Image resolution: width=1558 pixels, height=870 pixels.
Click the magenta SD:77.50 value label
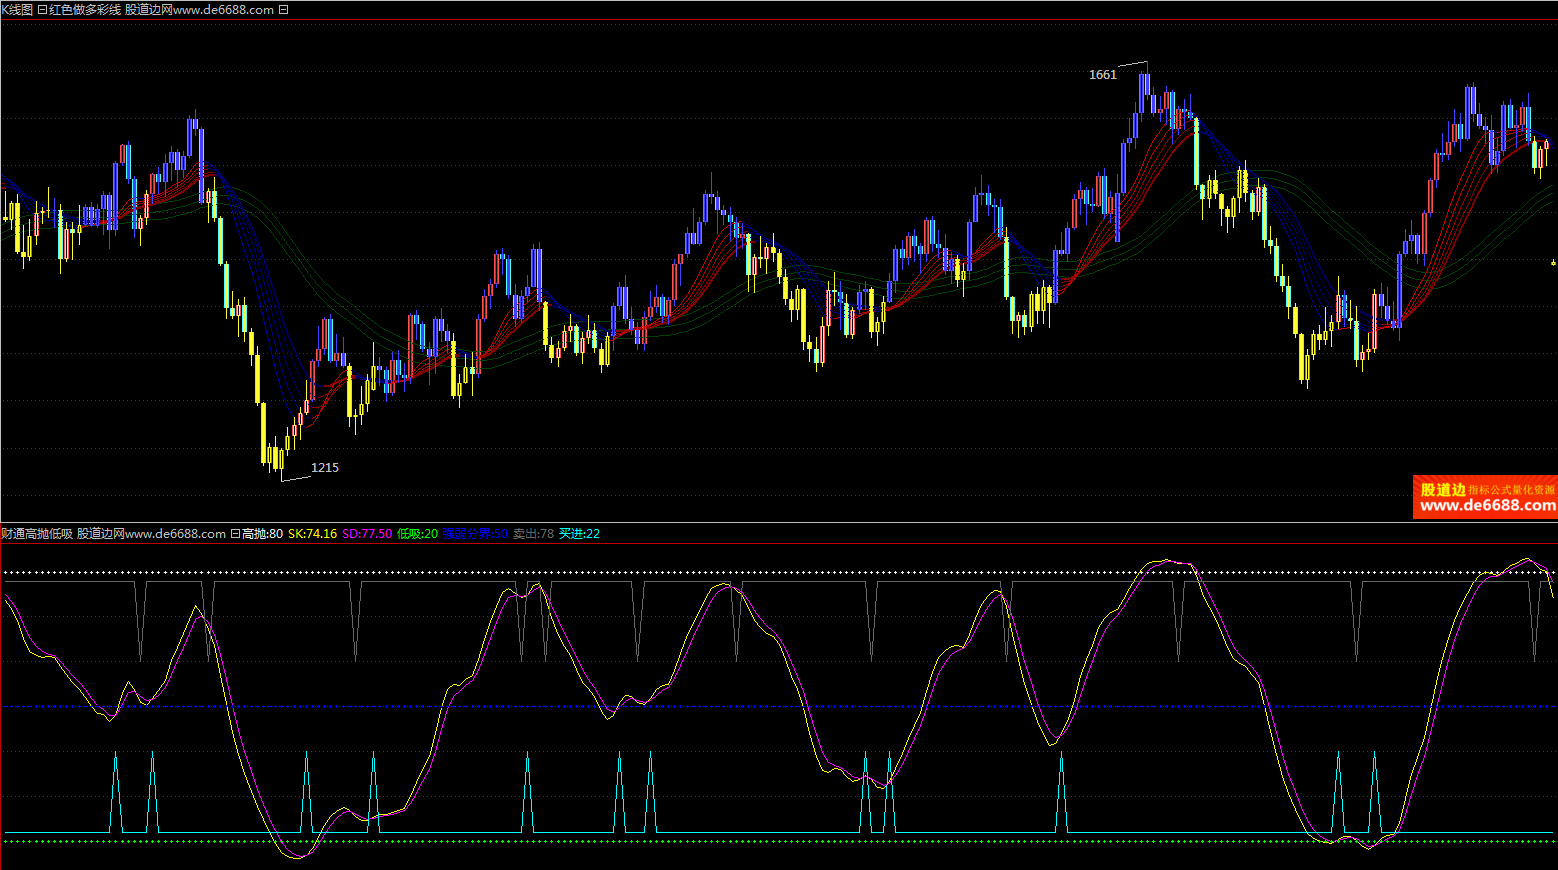(x=367, y=534)
